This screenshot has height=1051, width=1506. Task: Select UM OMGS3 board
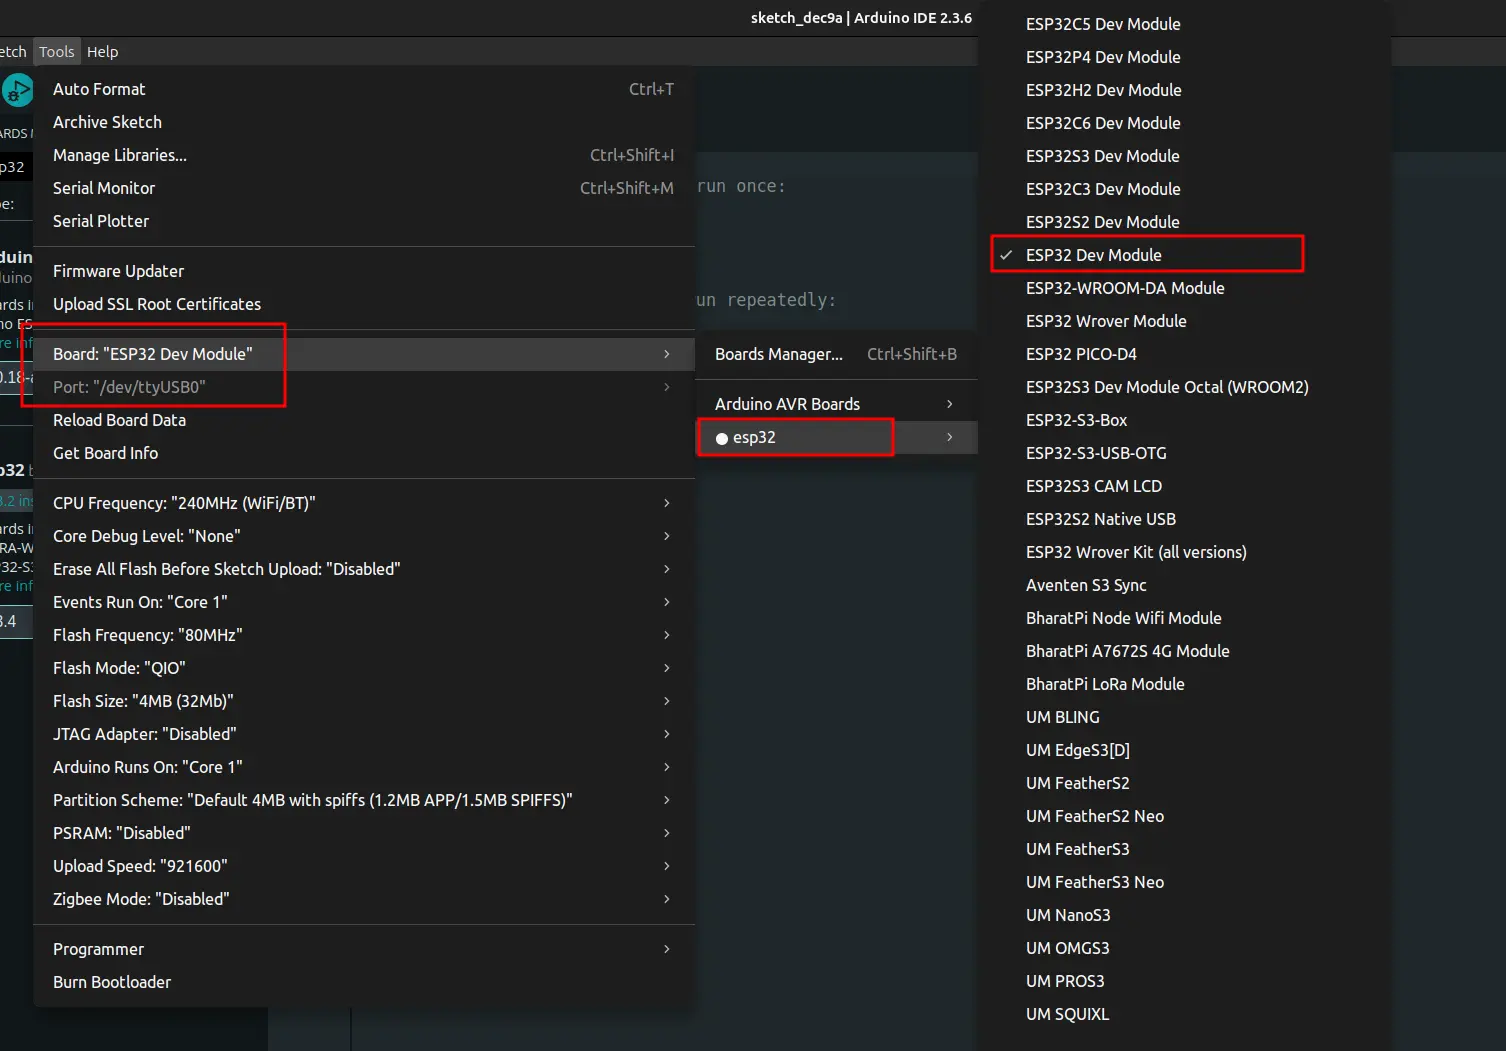[1184, 948]
